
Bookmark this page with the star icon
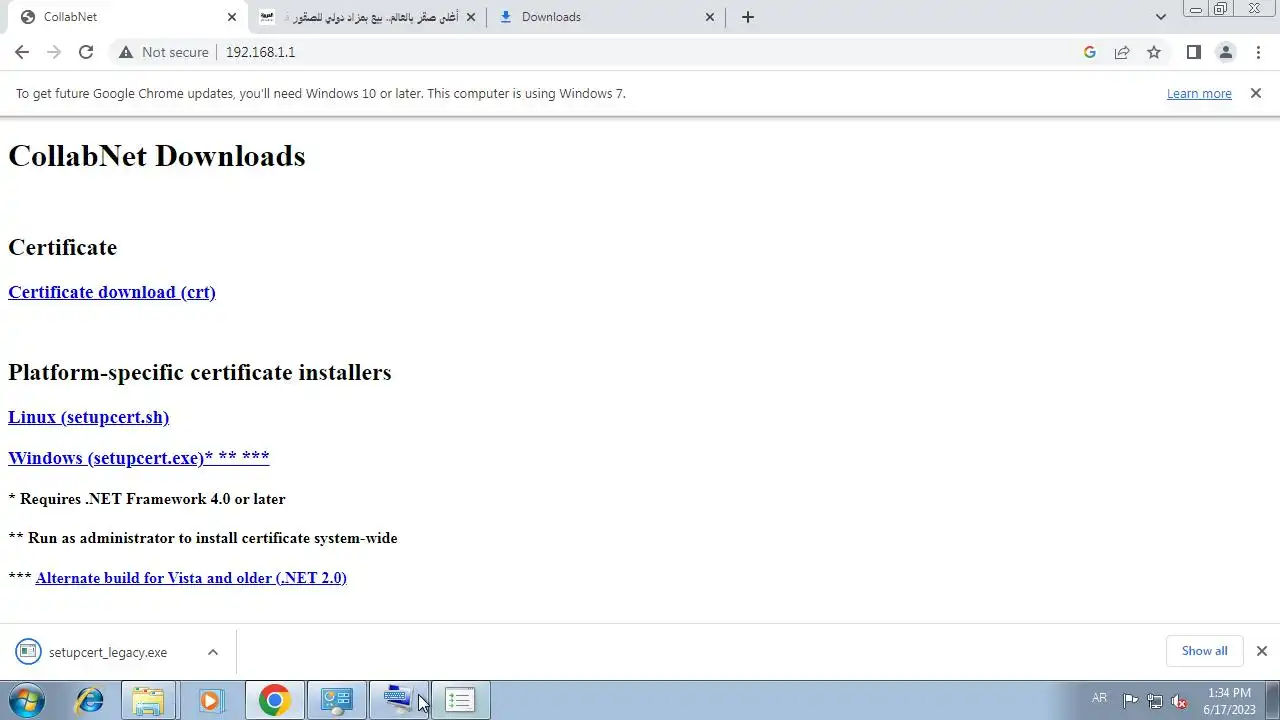click(1154, 52)
